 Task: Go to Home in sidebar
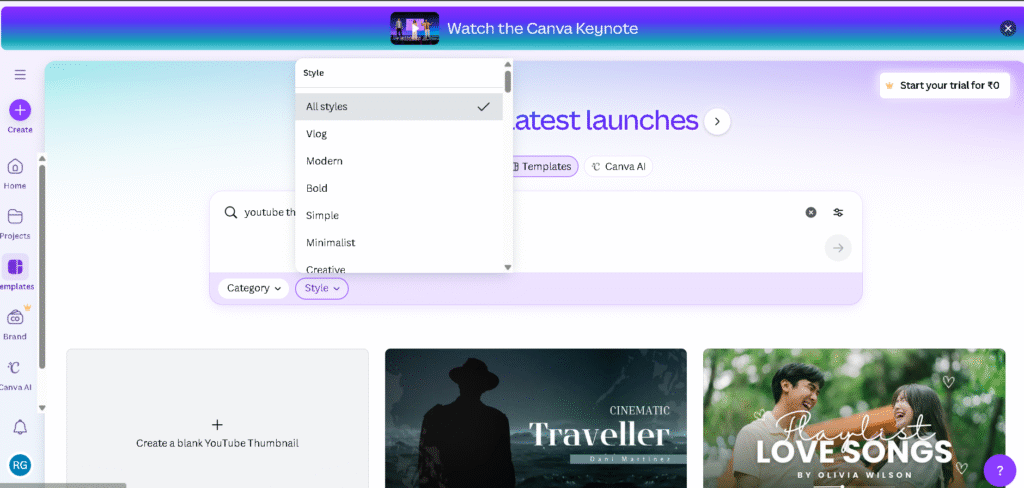[x=15, y=167]
